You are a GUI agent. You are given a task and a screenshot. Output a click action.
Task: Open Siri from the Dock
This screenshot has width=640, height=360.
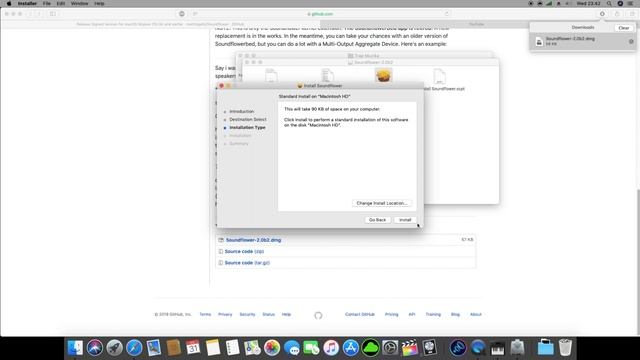point(95,348)
